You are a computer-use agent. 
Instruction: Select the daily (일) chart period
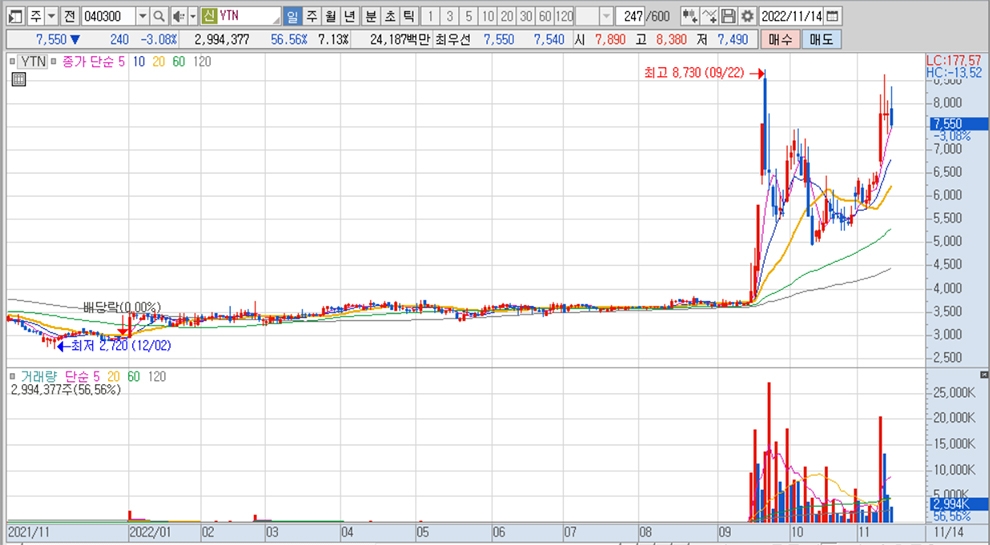coord(291,17)
